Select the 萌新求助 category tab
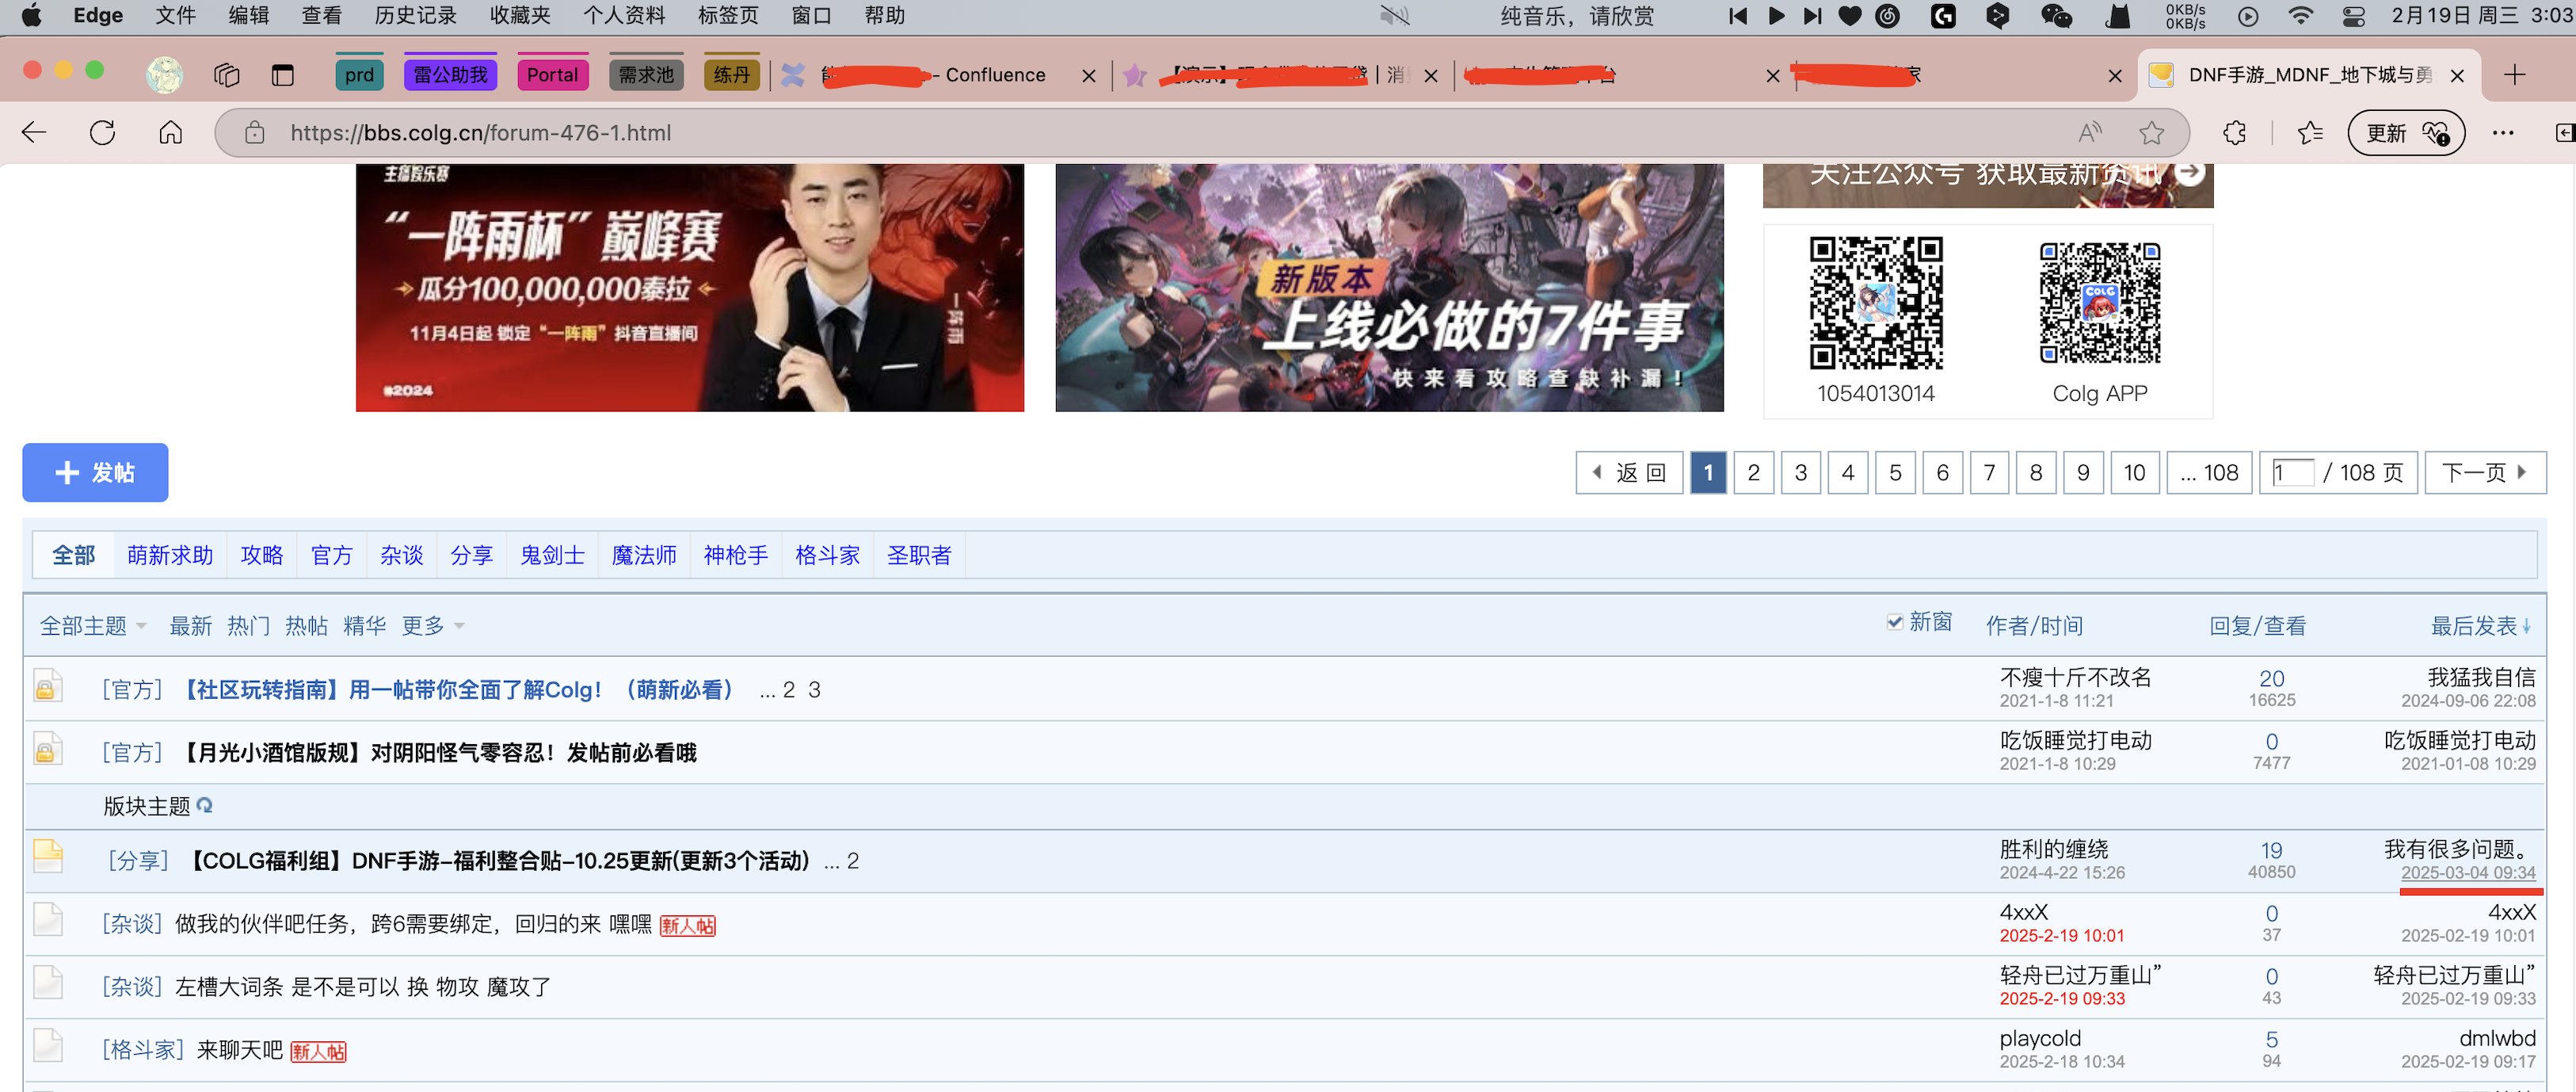 (170, 555)
